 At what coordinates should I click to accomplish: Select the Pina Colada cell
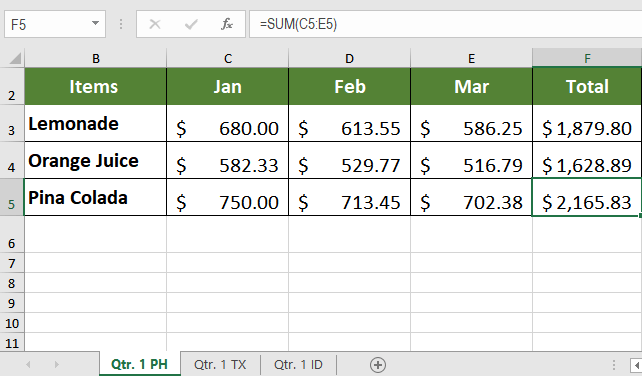[95, 197]
